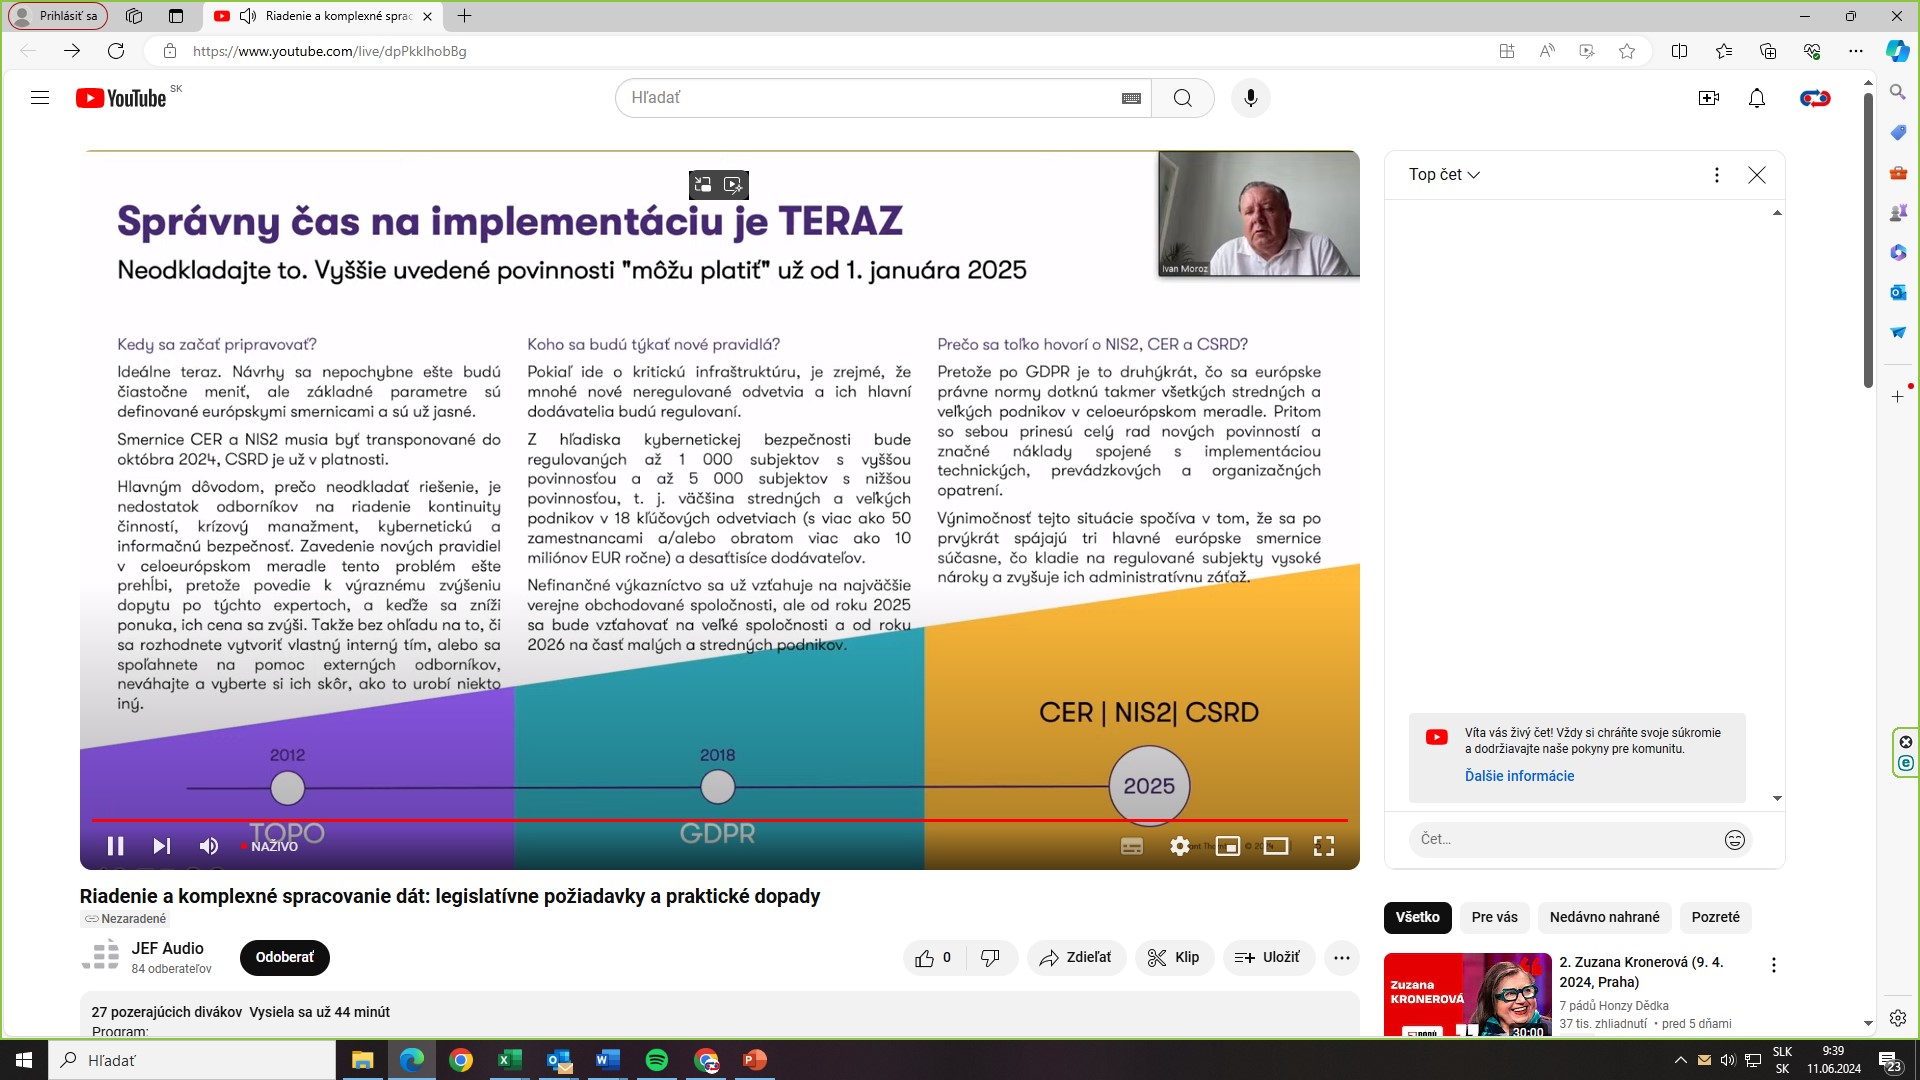Open Edge sidebar Outlook icon
This screenshot has width=1920, height=1080.
(x=1898, y=292)
